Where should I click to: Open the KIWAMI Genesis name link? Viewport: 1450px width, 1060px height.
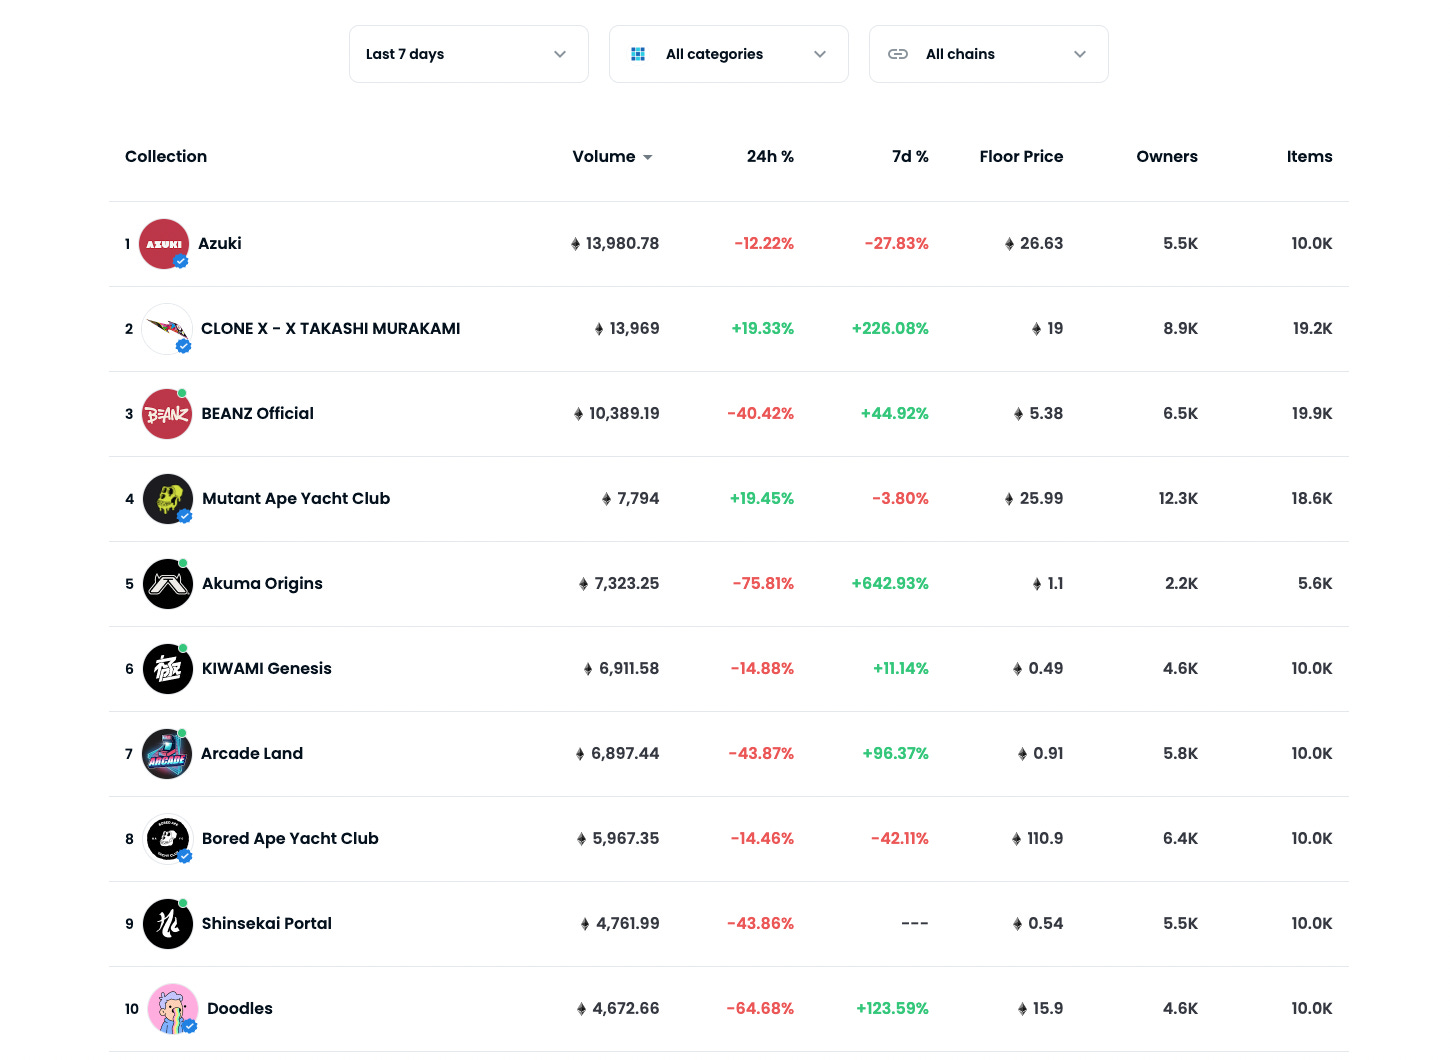[267, 669]
